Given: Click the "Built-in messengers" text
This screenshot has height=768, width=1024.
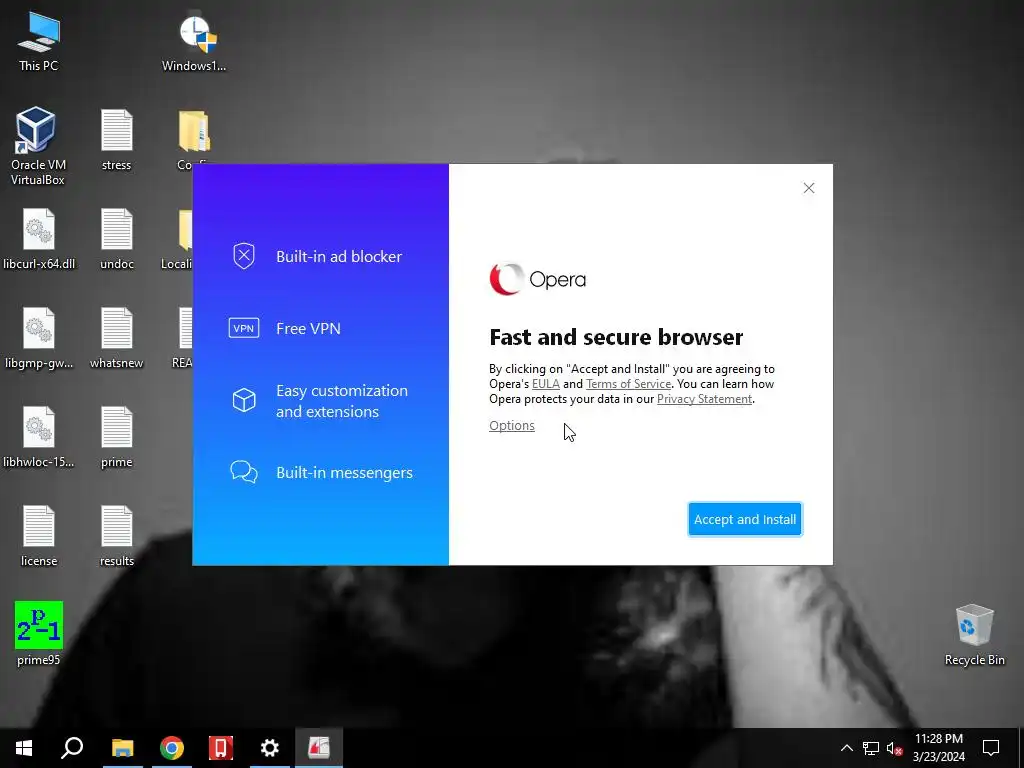Looking at the screenshot, I should tap(344, 473).
